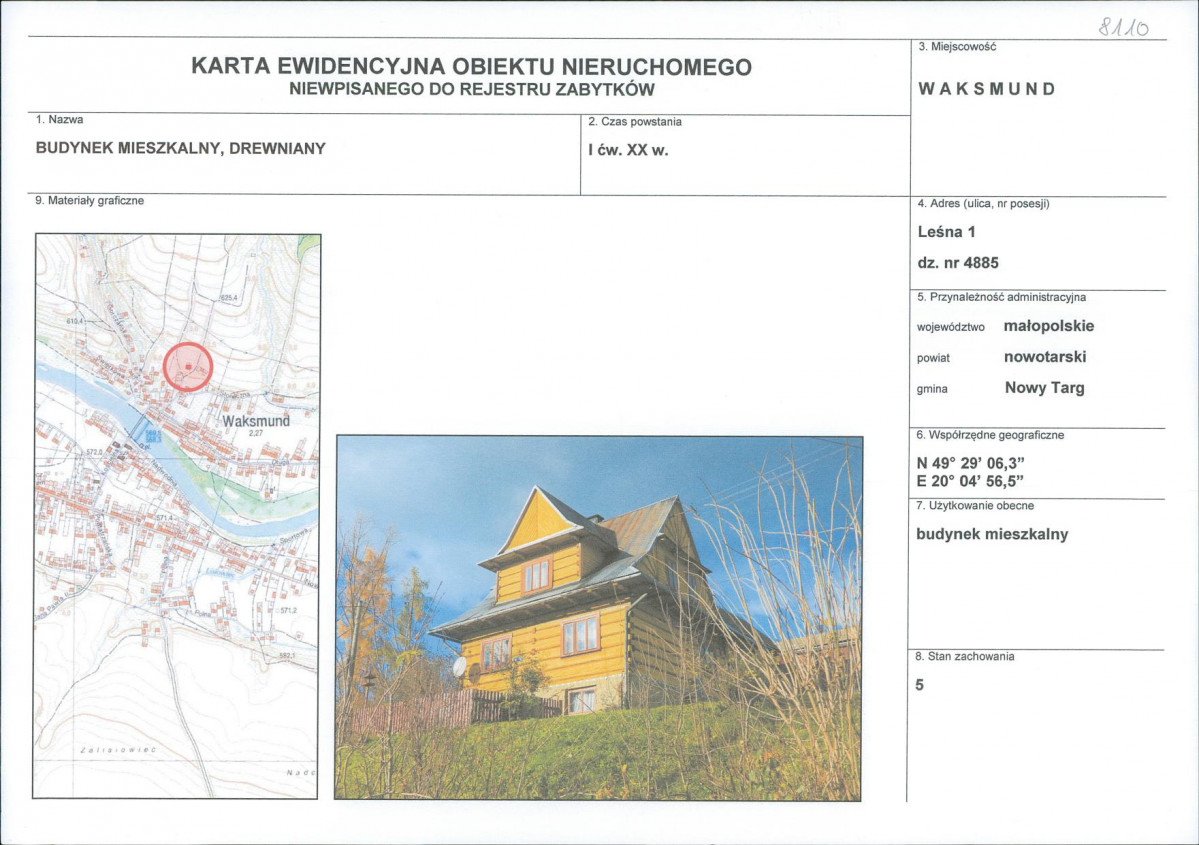Screen dimensions: 1199x845
Task: Click the value 'małopolskie'
Action: point(1048,327)
